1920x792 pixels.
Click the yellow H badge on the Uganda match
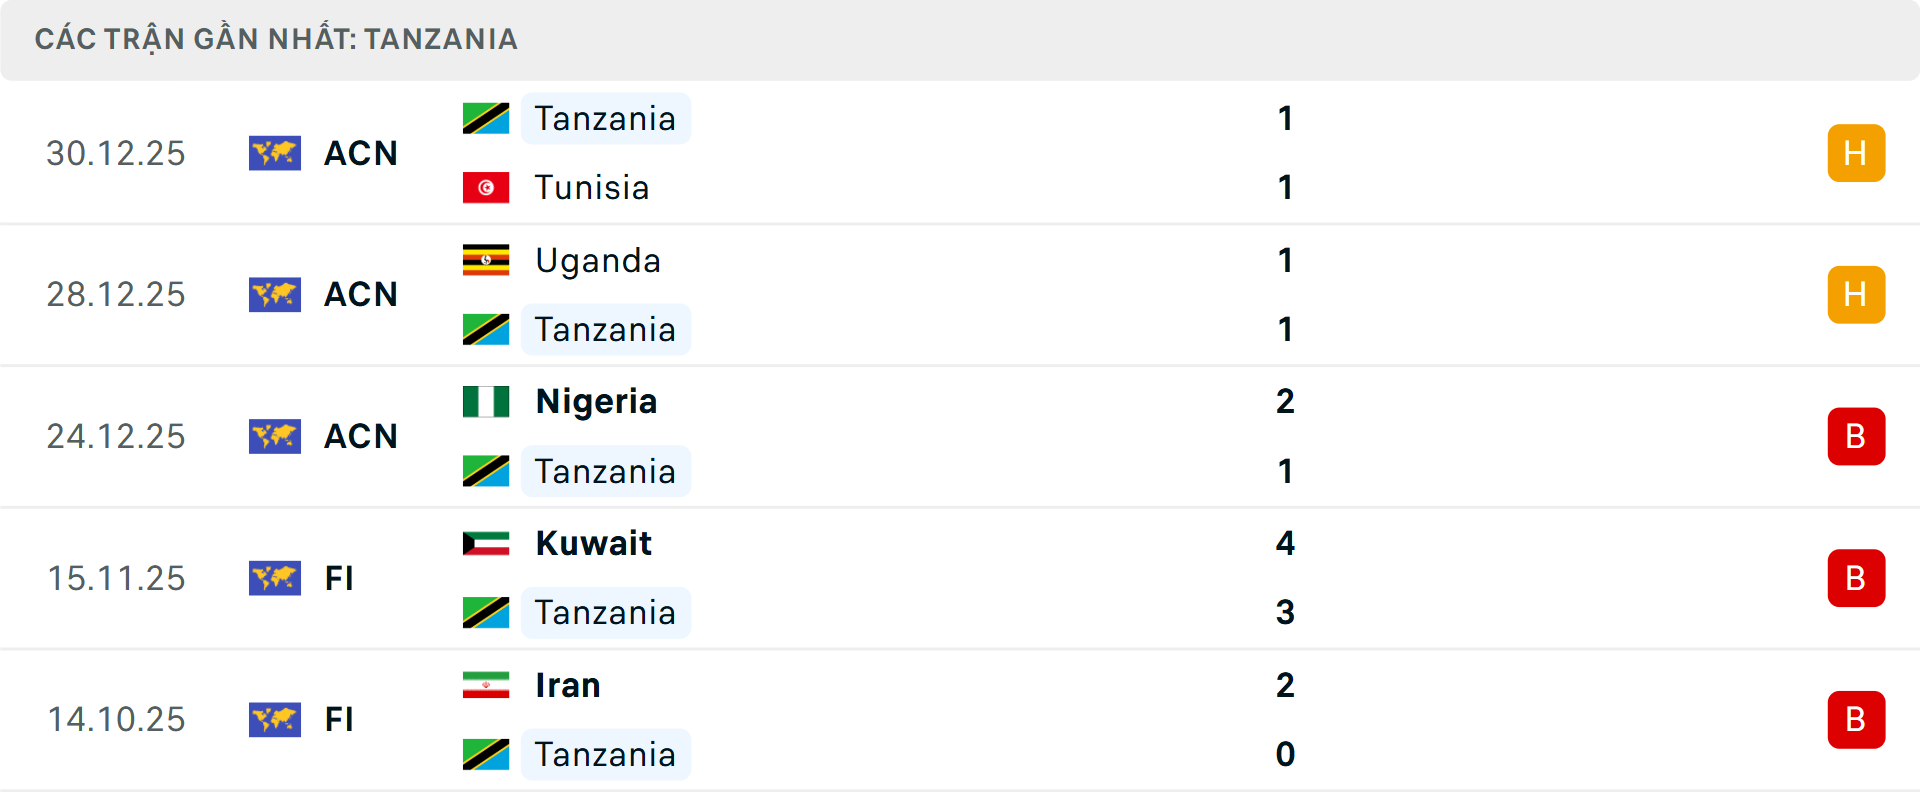[1856, 295]
